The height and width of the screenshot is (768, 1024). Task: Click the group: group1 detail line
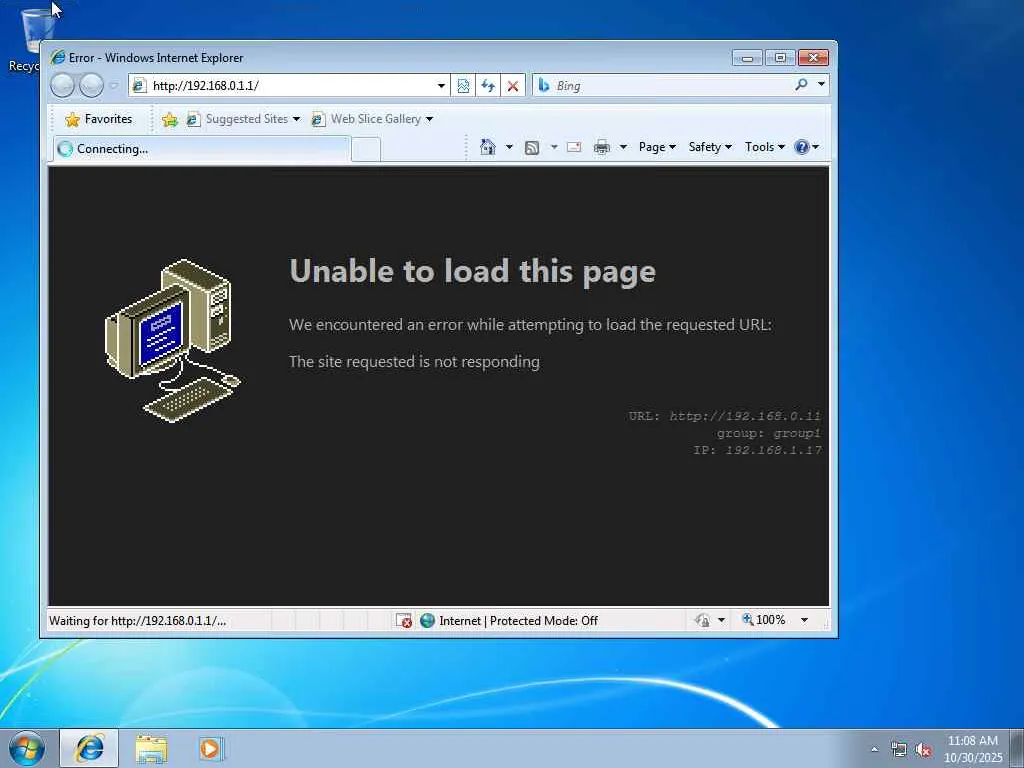pos(769,433)
